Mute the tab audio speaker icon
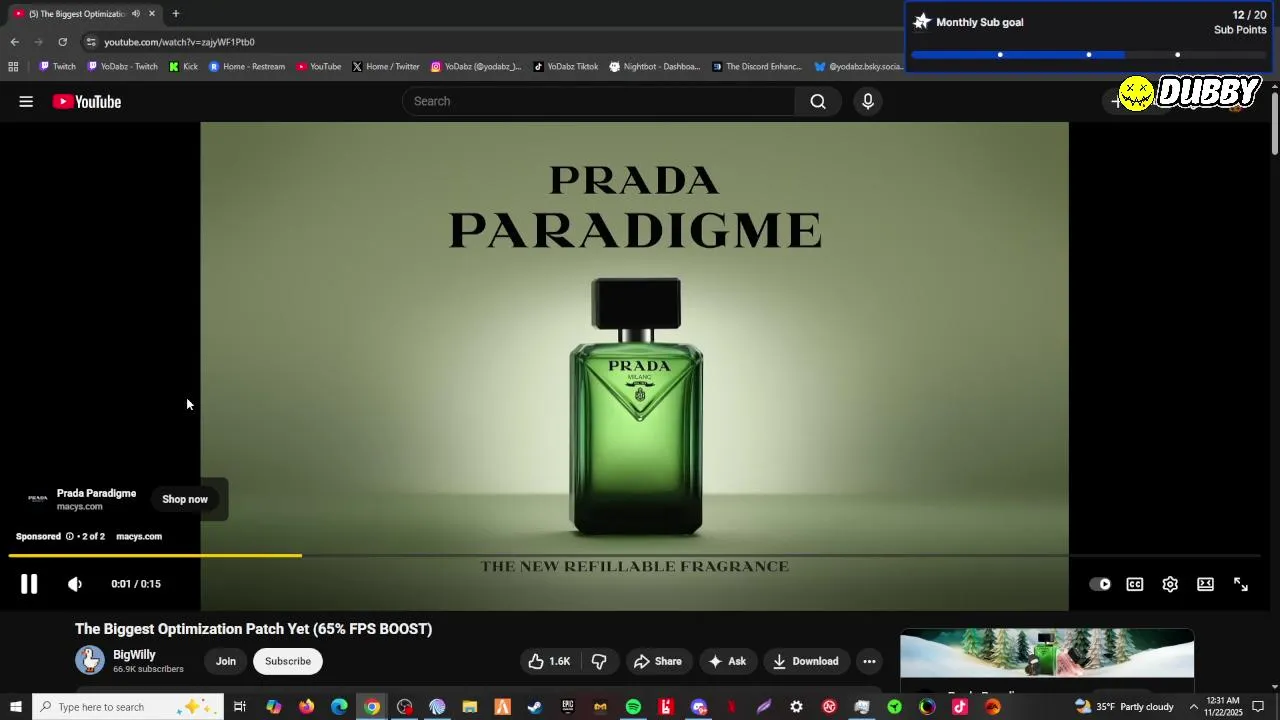This screenshot has width=1280, height=720. [135, 14]
